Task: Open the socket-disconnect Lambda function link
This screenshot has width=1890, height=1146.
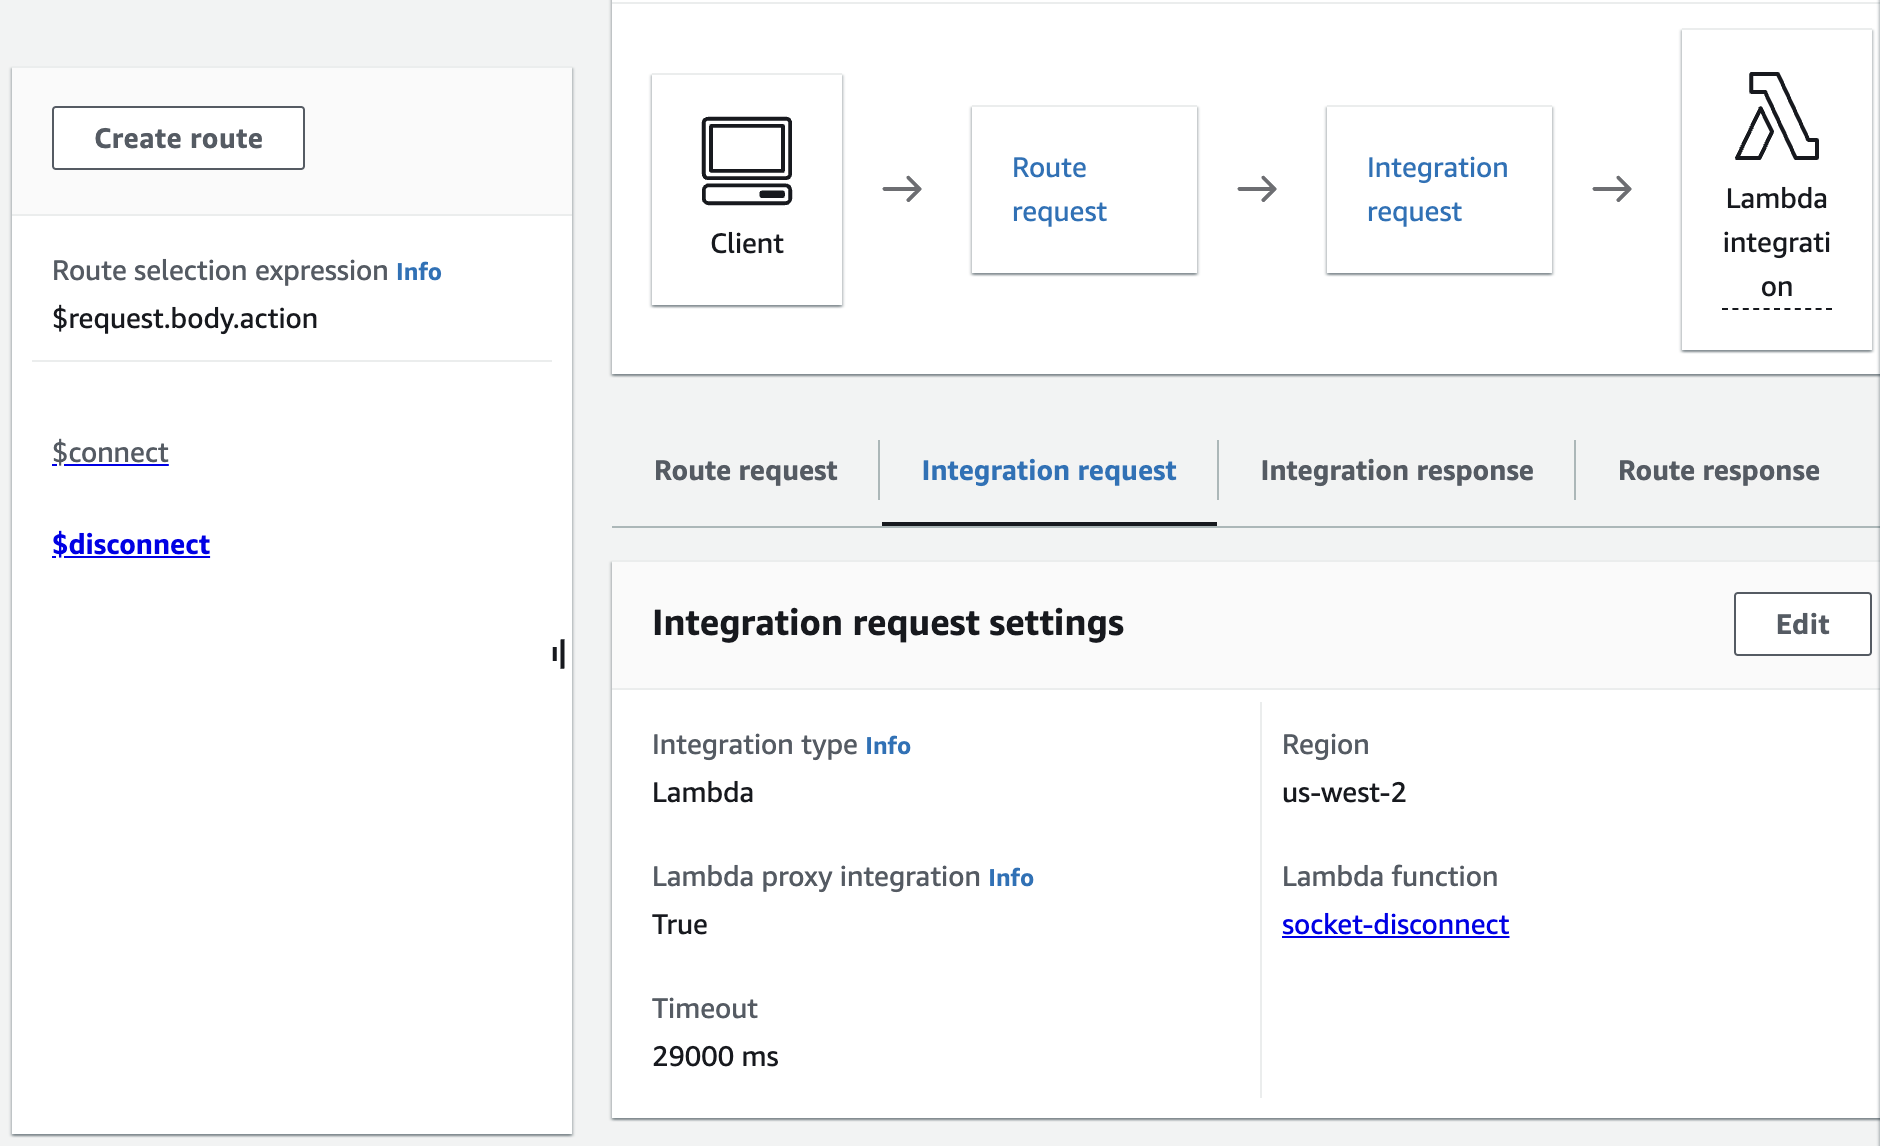Action: (1394, 925)
